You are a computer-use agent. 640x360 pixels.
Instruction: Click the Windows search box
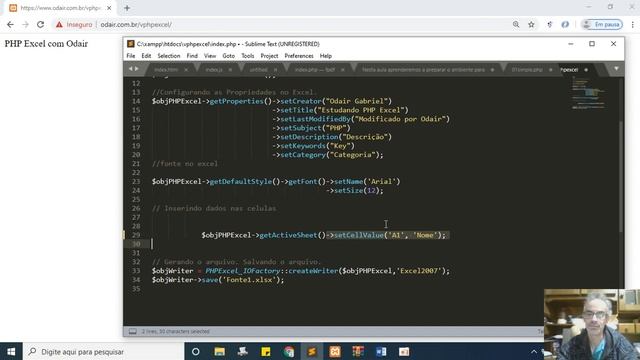click(103, 351)
